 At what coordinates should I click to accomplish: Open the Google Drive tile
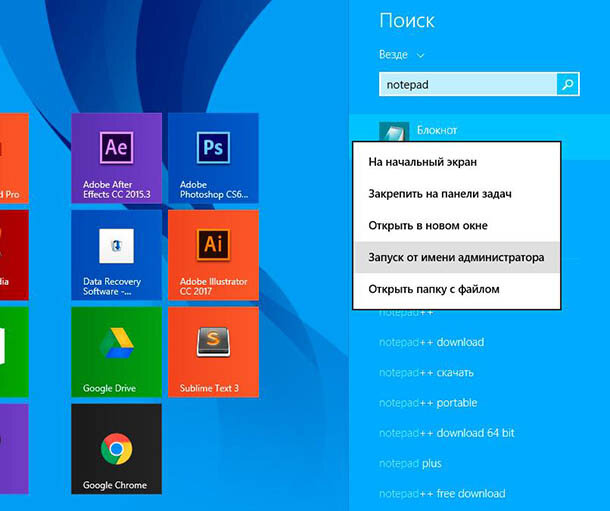tap(116, 352)
